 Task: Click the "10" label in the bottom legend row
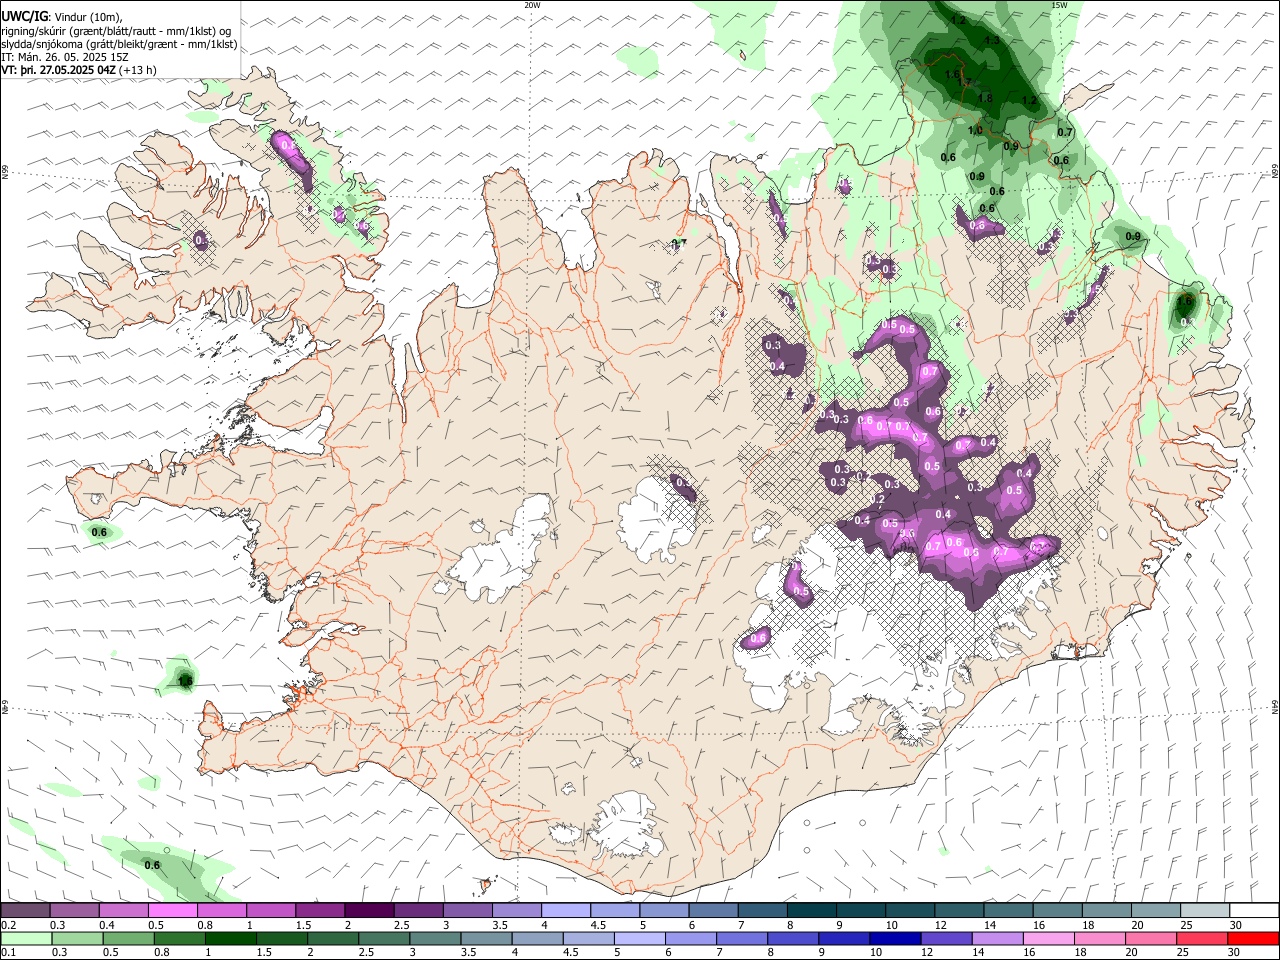[x=876, y=954]
